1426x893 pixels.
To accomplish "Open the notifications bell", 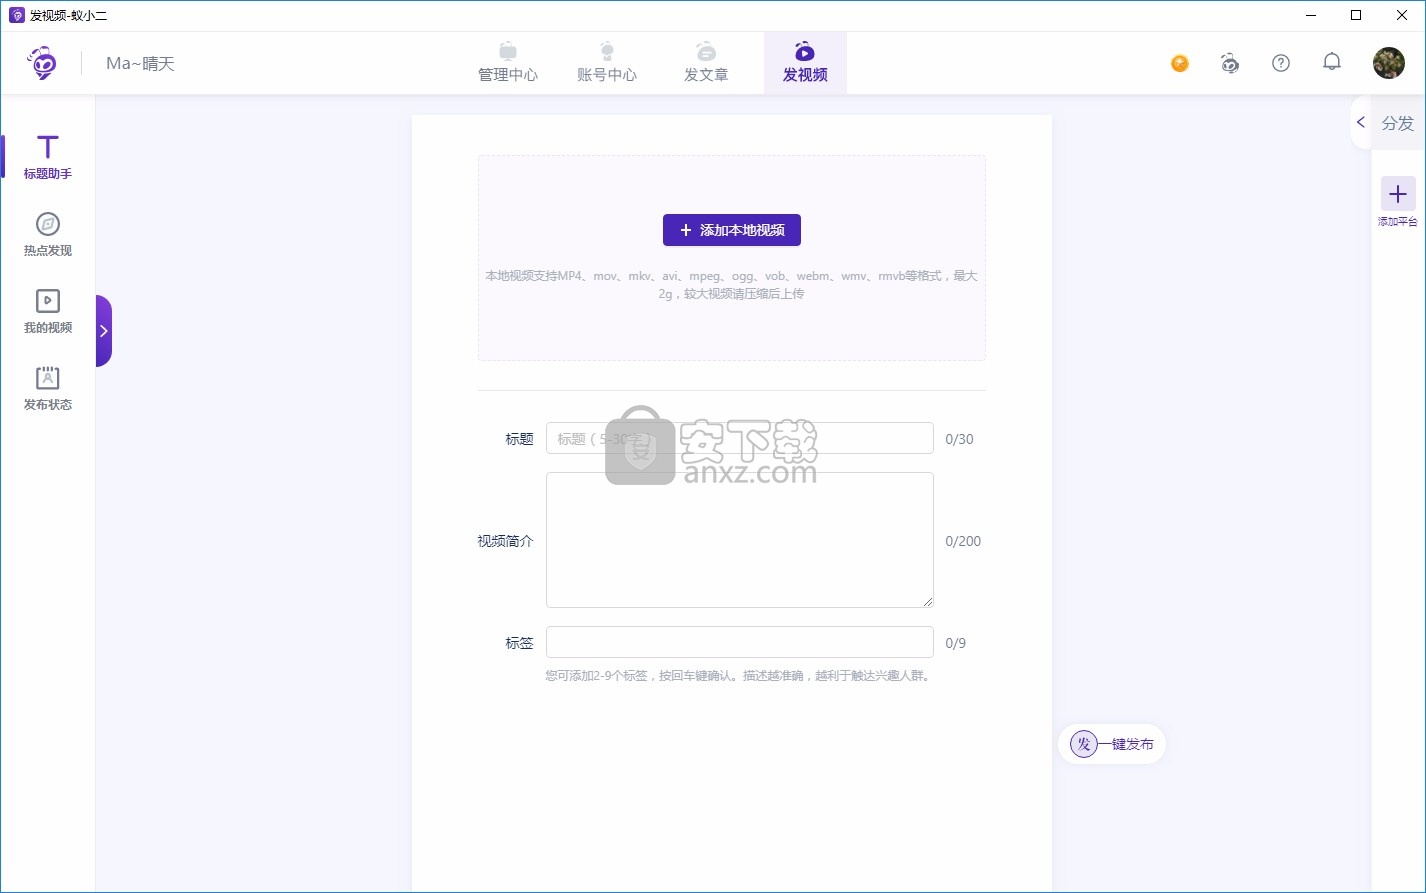I will tap(1332, 62).
